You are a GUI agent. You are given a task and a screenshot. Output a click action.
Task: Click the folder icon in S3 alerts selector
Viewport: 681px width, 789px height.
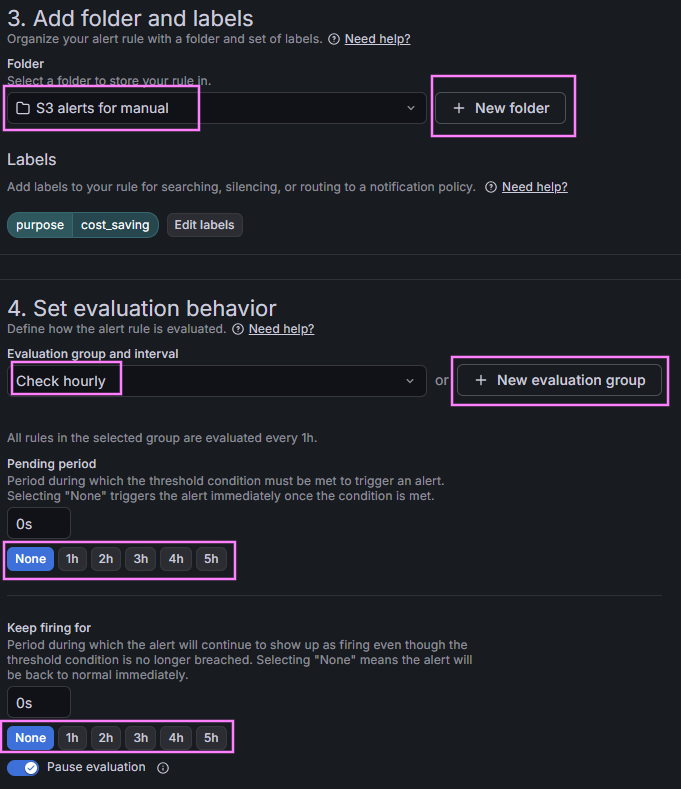(23, 108)
